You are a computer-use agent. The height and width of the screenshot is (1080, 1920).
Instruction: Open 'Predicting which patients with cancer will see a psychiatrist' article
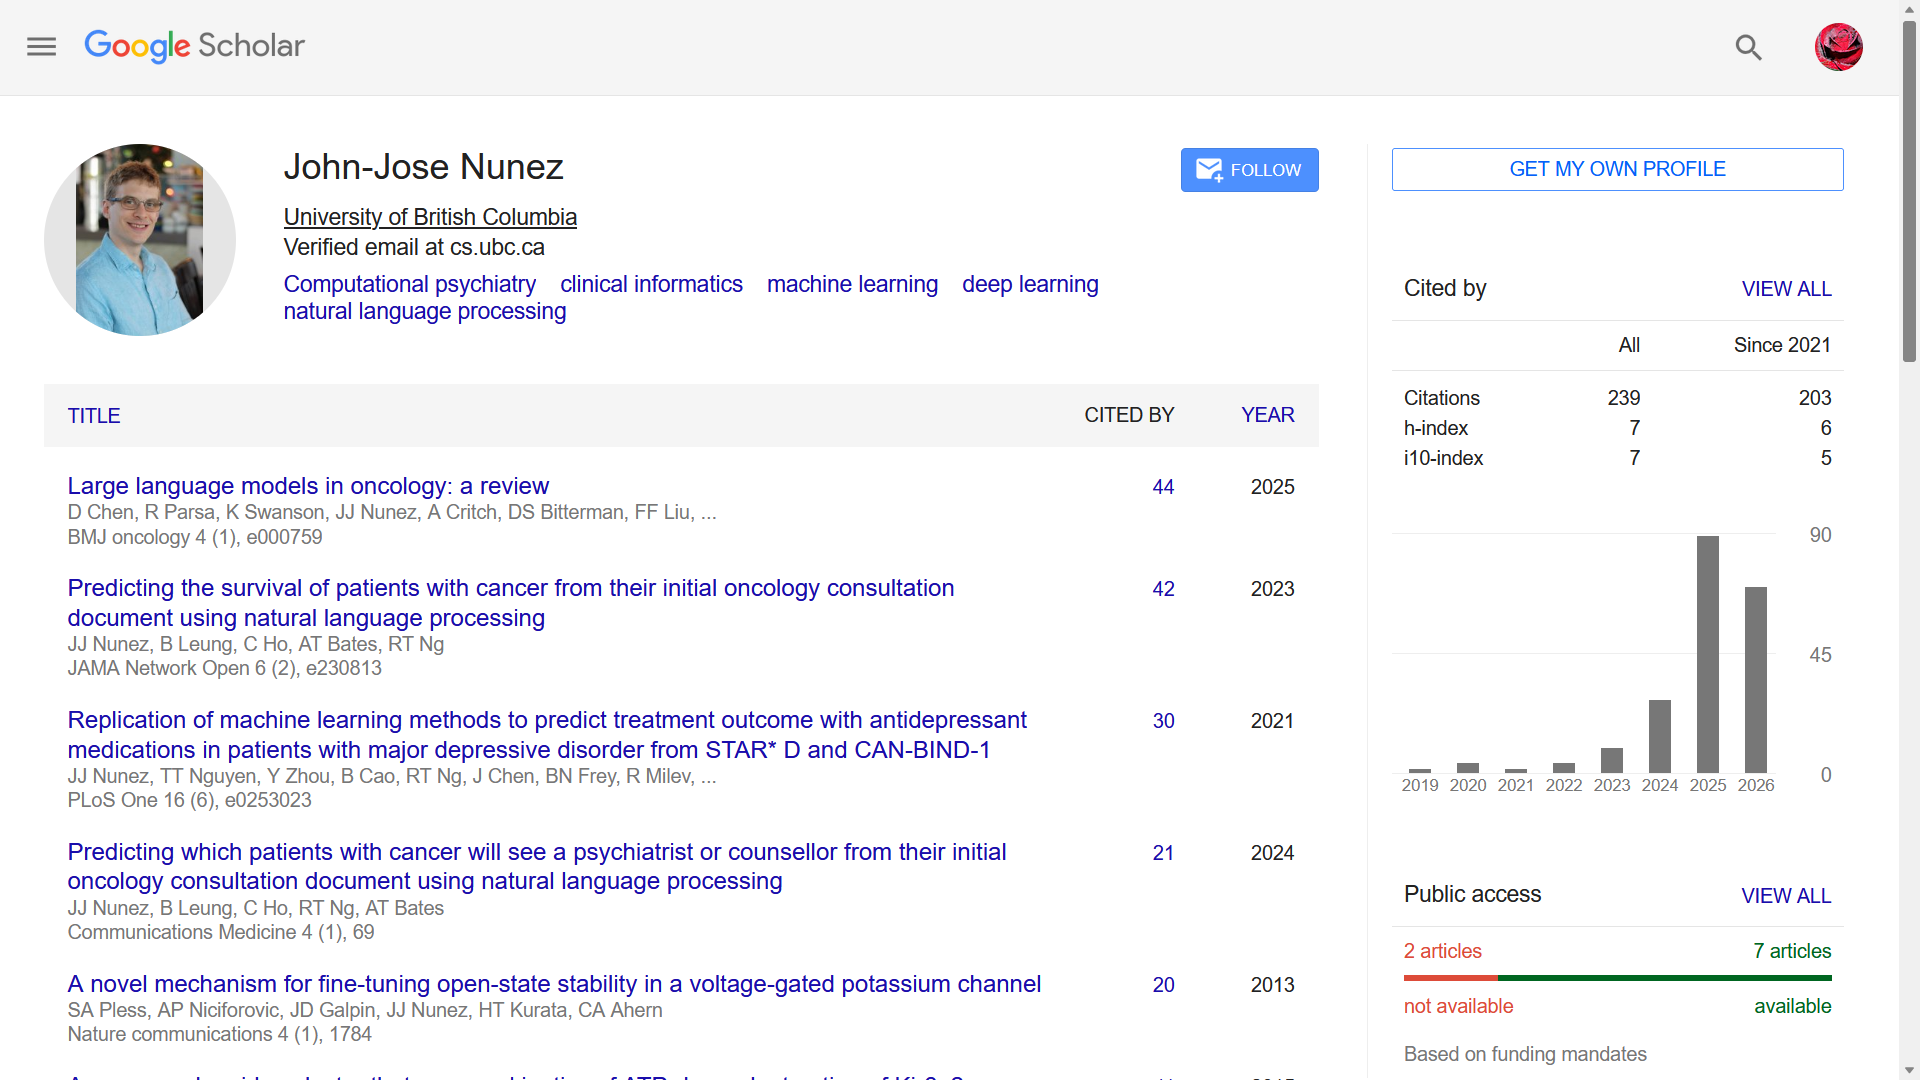537,866
